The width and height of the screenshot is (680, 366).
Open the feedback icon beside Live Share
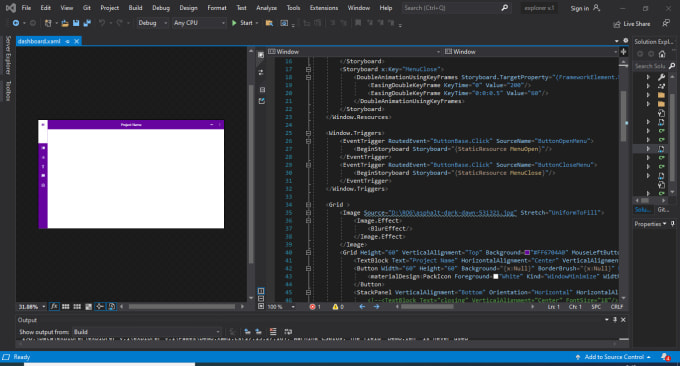(x=666, y=23)
